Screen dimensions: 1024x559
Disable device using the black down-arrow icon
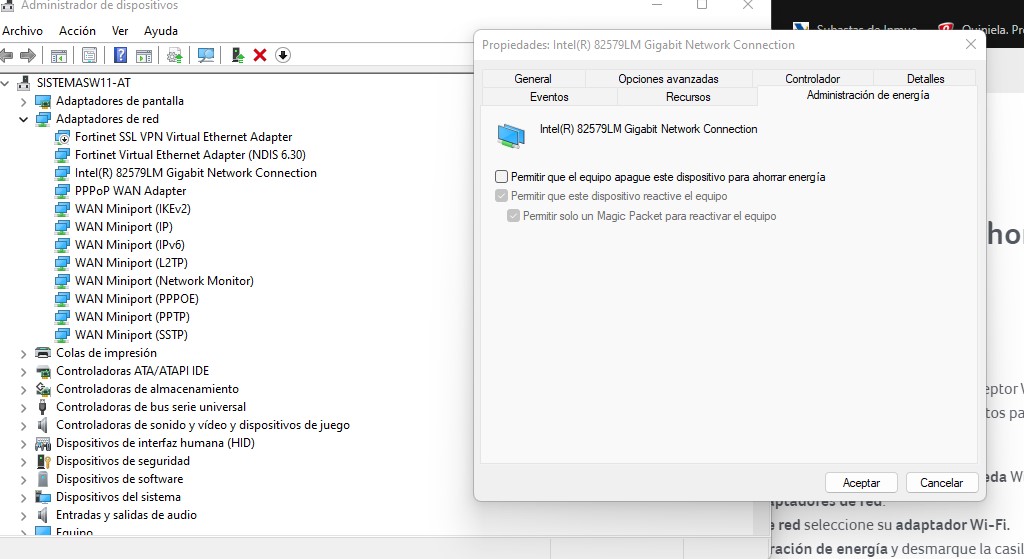283,56
